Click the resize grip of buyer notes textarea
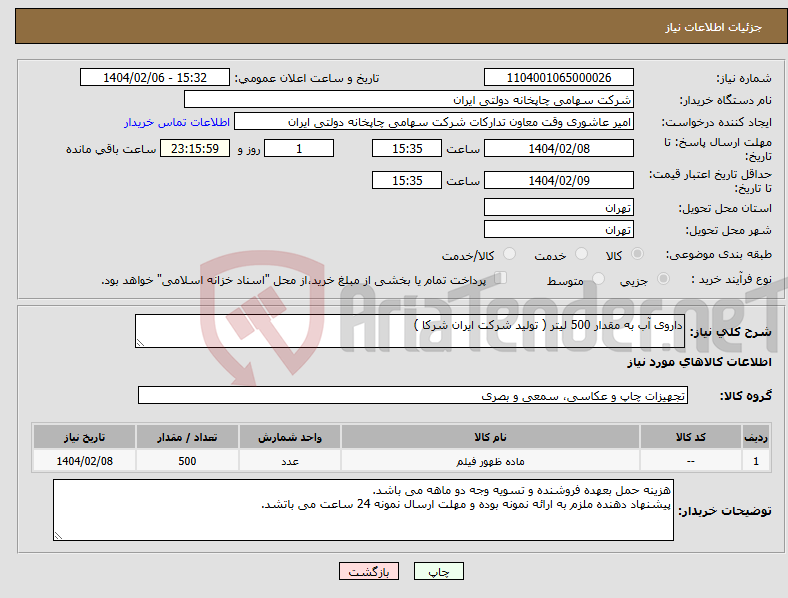Viewport: 788px width, 598px height. [x=58, y=536]
